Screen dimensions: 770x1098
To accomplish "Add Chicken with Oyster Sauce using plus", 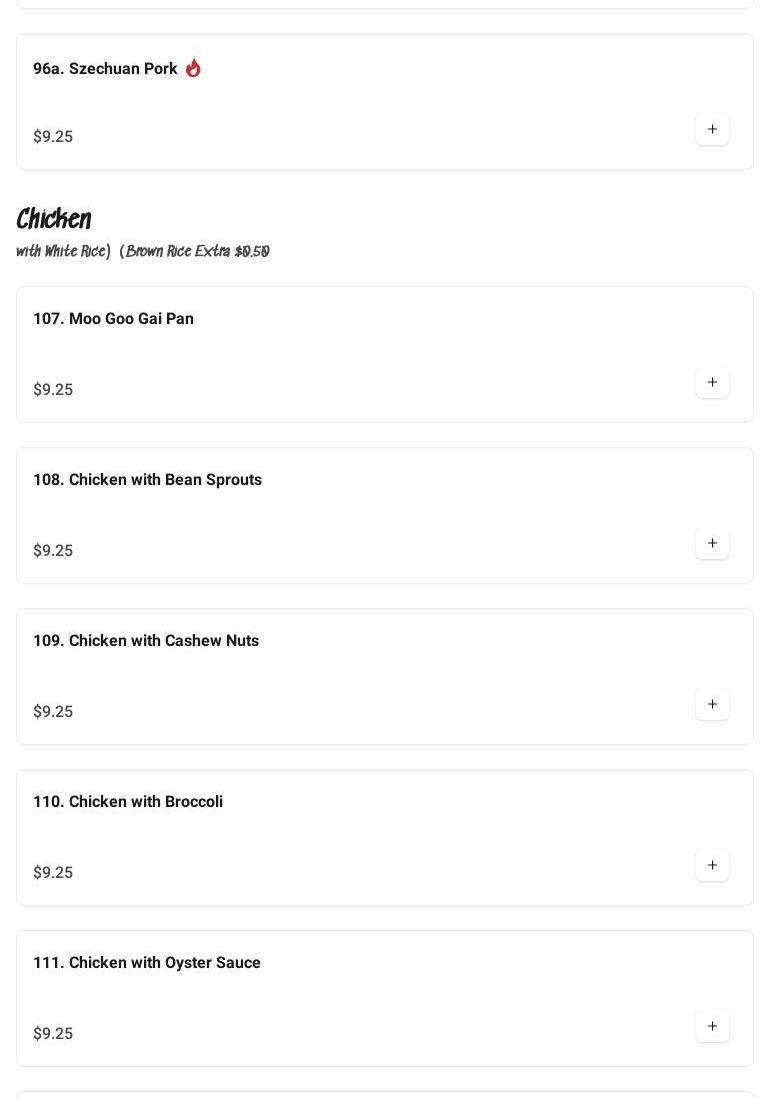I will click(x=712, y=1026).
